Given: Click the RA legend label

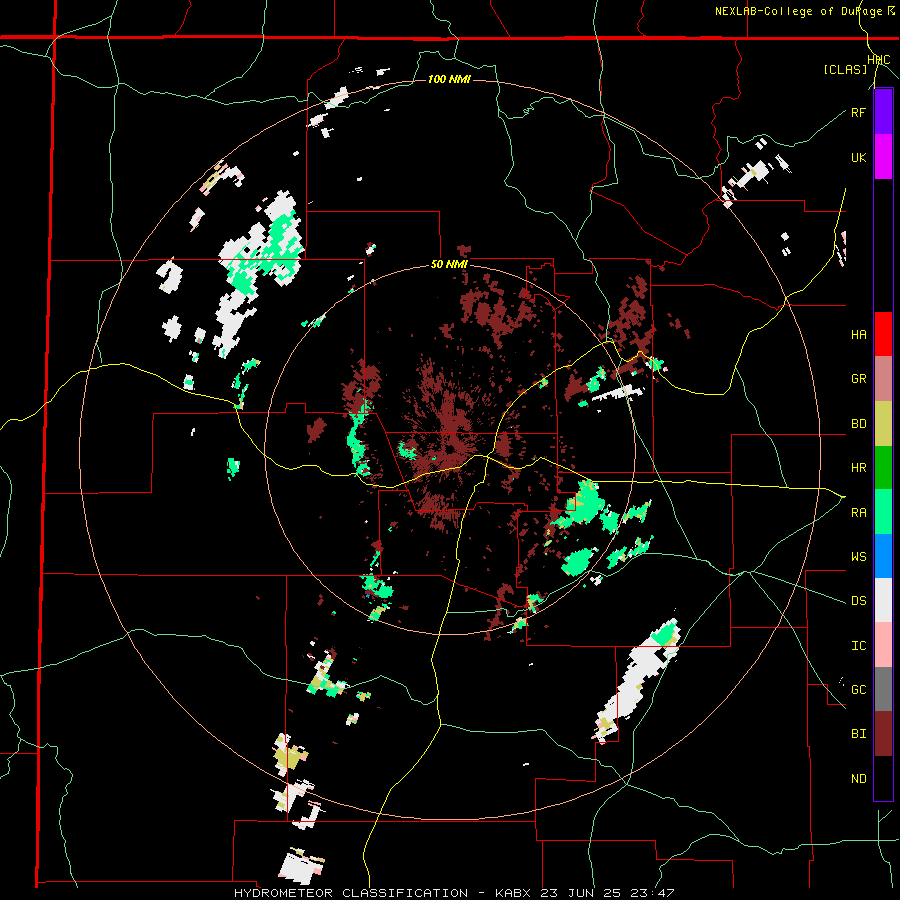Looking at the screenshot, I should pyautogui.click(x=859, y=513).
